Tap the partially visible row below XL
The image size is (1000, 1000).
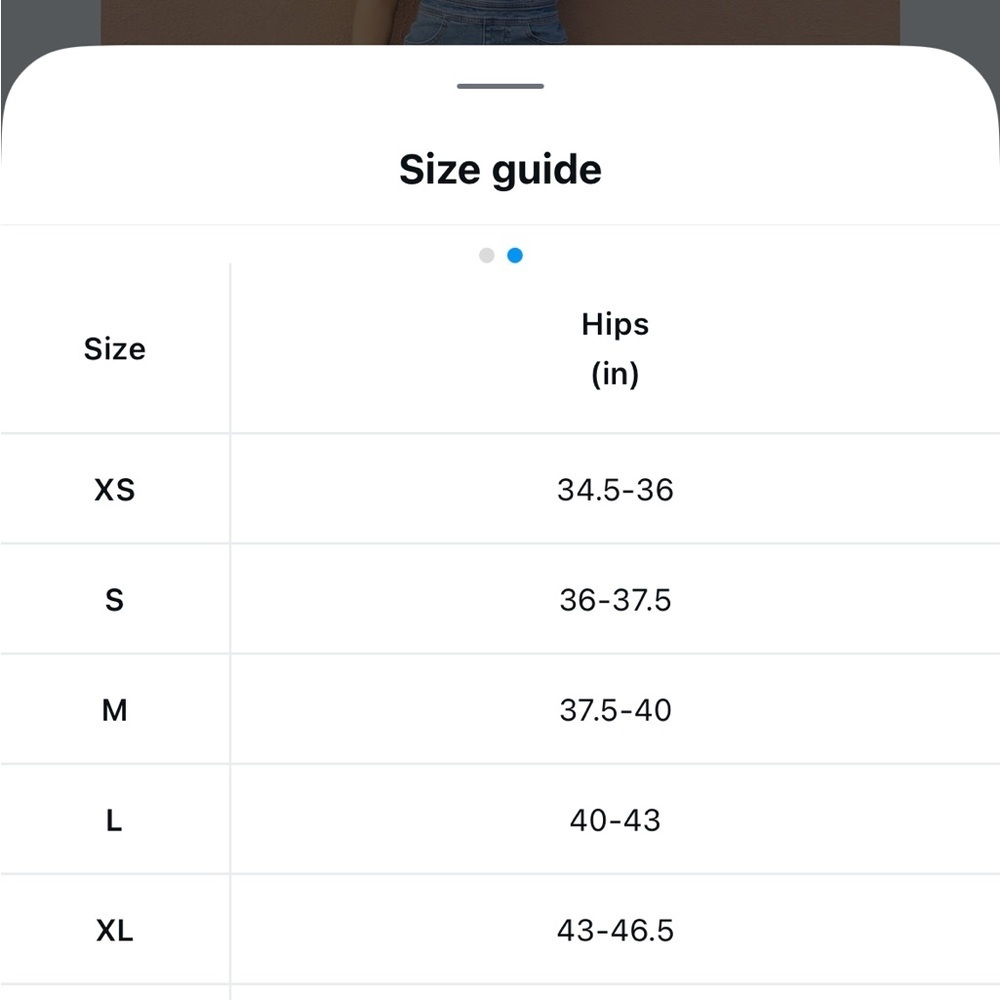pyautogui.click(x=500, y=993)
